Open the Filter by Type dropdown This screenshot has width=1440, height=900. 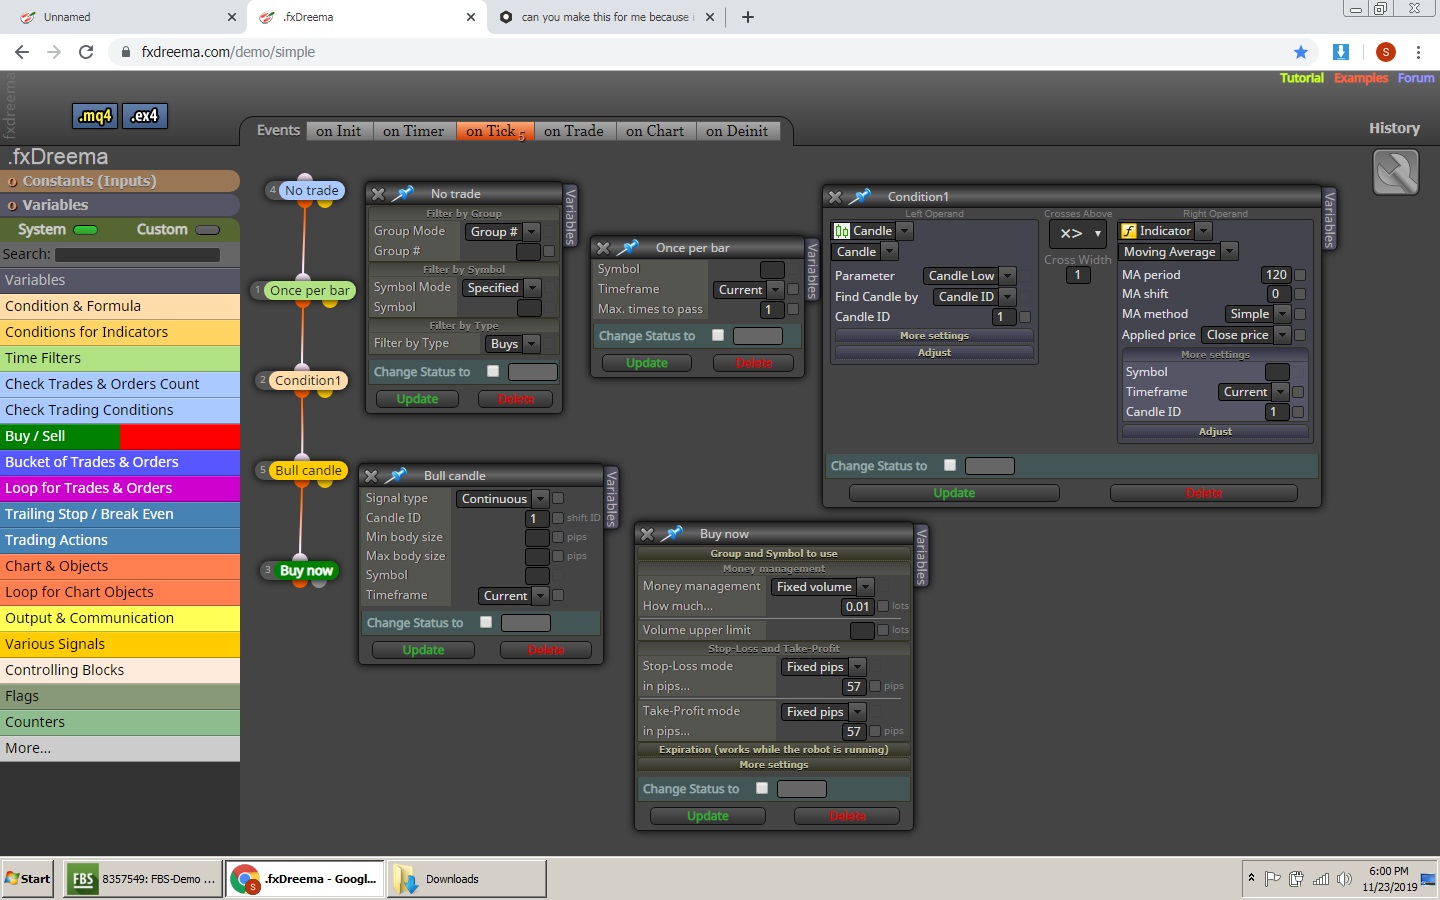click(x=513, y=344)
